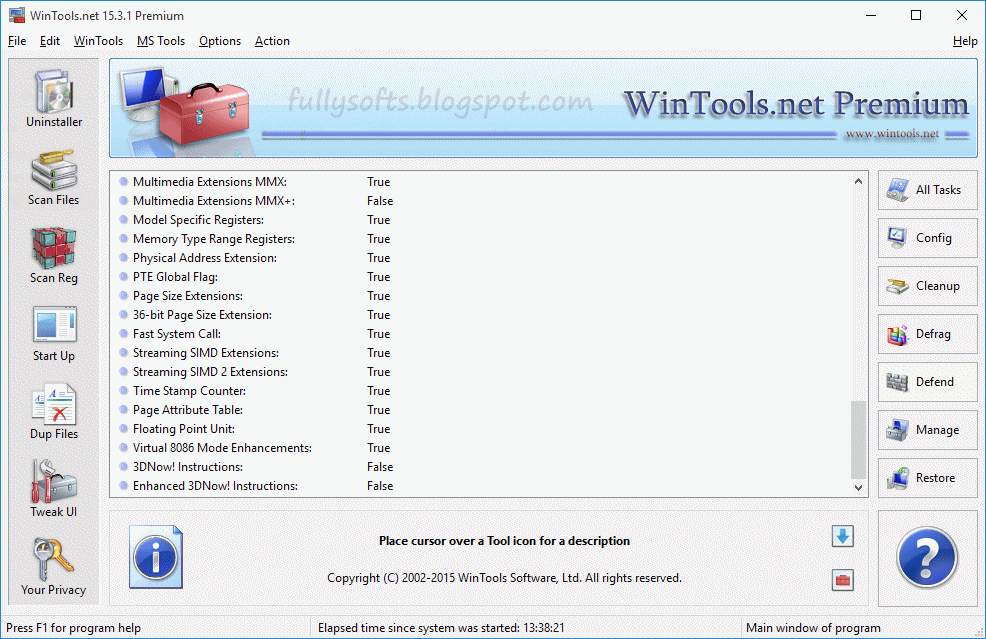
Task: Open the Uninstaller tool
Action: click(53, 98)
